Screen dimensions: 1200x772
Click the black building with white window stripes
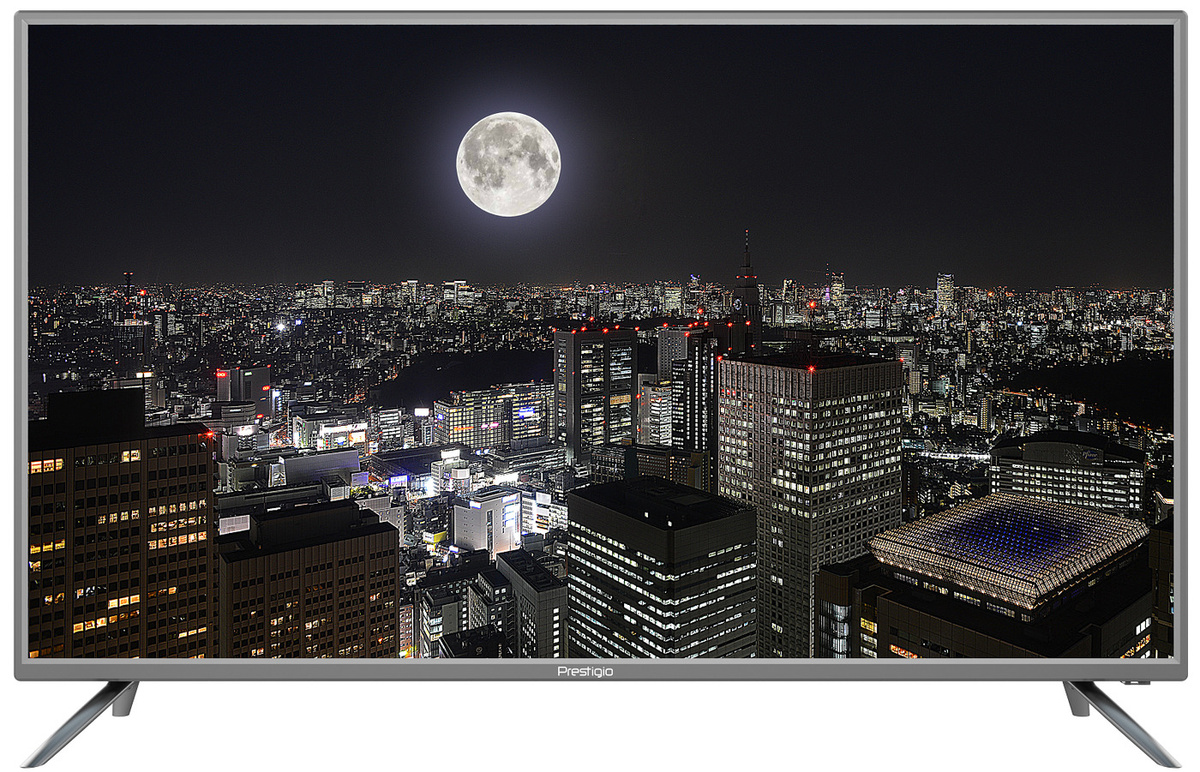tap(660, 580)
